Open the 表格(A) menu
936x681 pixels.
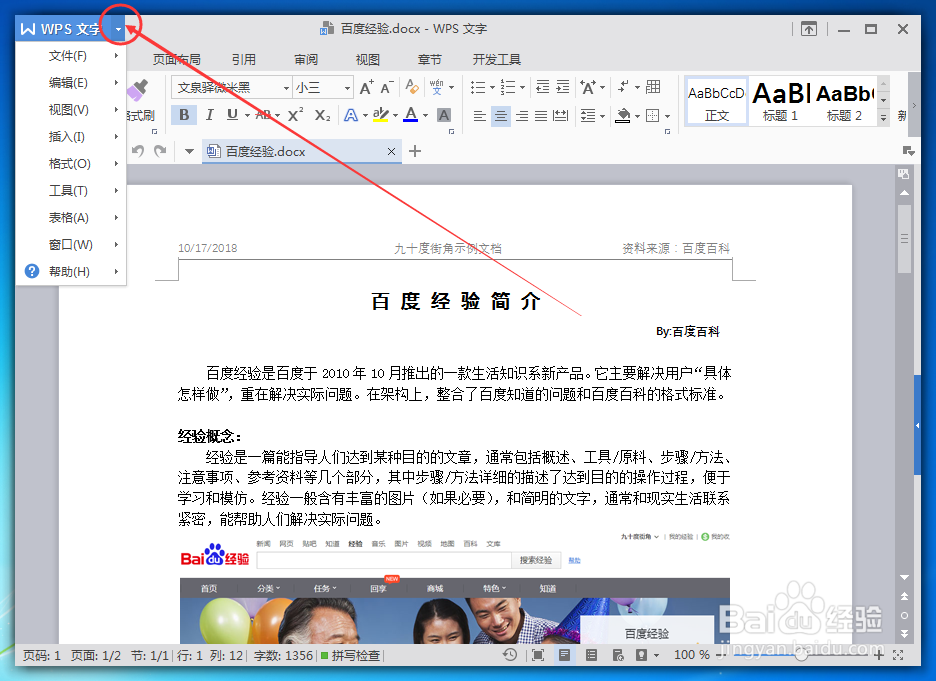click(71, 218)
